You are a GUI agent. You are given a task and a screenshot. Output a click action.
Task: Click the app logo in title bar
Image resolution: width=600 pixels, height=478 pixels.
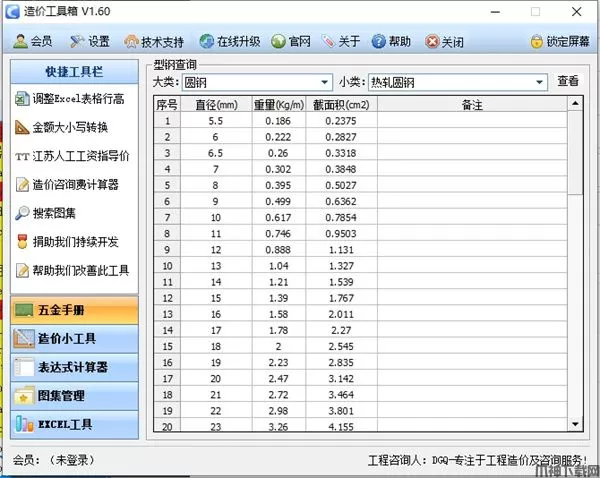[13, 11]
